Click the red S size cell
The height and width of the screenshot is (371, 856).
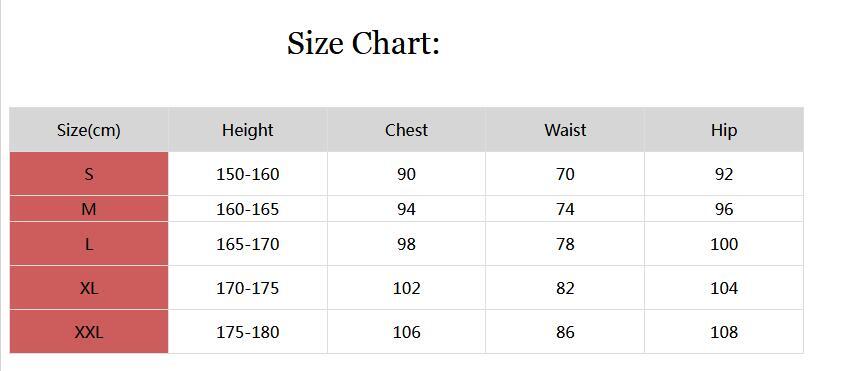(x=89, y=174)
